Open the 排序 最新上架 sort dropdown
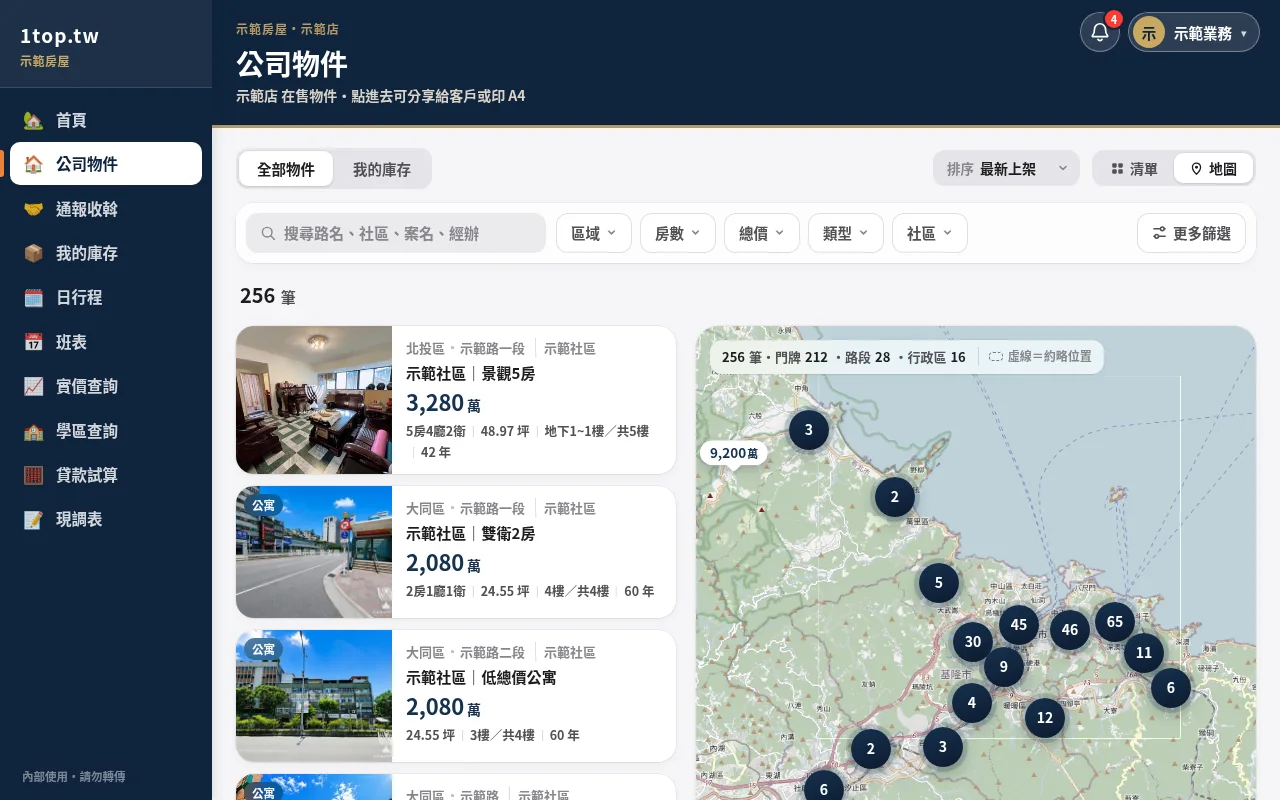 pyautogui.click(x=1006, y=169)
